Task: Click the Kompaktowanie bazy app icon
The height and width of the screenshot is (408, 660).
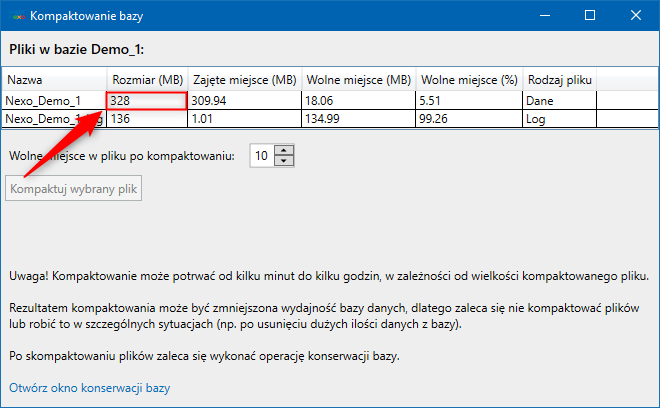Action: 17,16
